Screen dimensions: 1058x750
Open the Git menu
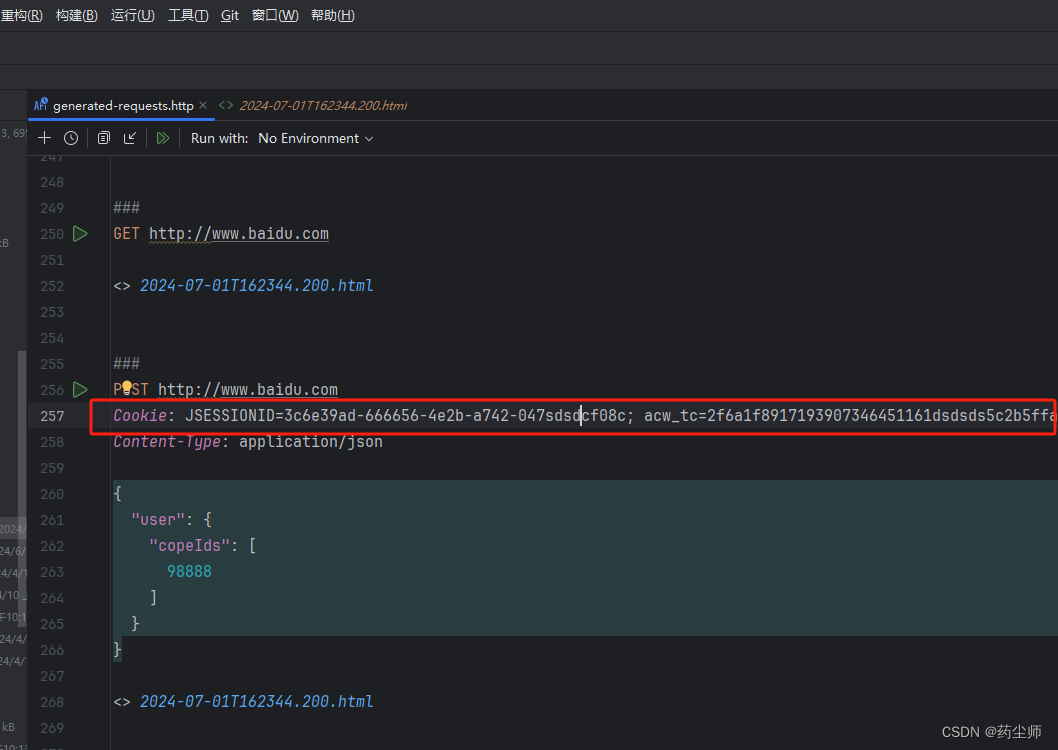pos(229,14)
